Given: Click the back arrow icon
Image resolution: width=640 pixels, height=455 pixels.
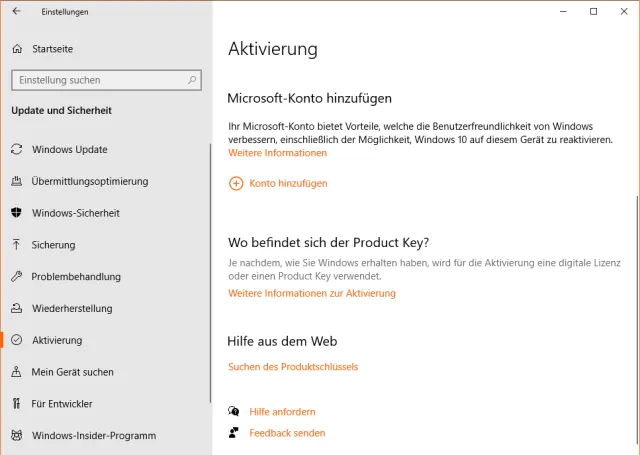Looking at the screenshot, I should (16, 12).
